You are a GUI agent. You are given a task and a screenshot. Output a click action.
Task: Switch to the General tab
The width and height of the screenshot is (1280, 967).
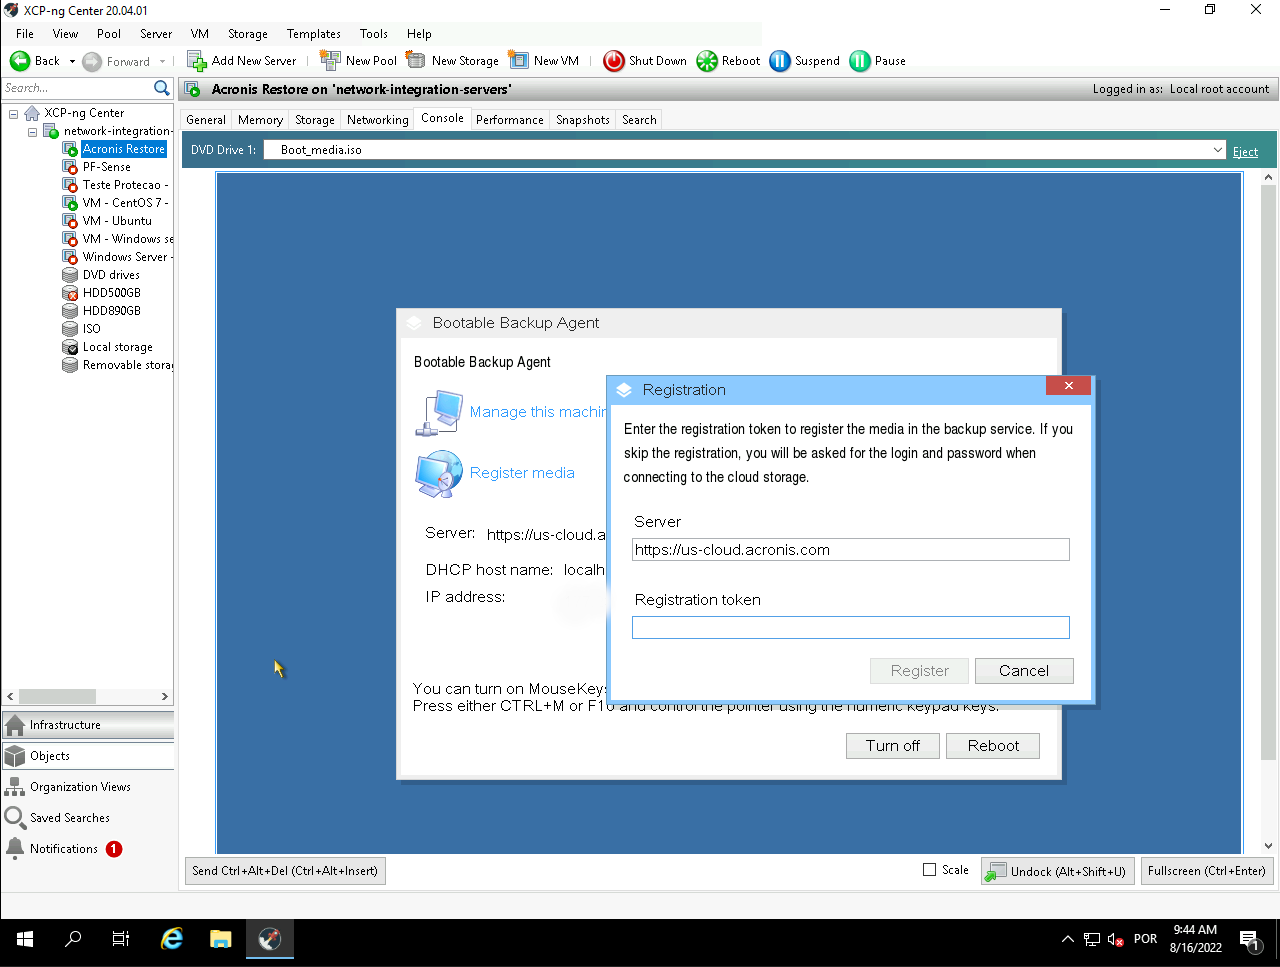point(206,120)
